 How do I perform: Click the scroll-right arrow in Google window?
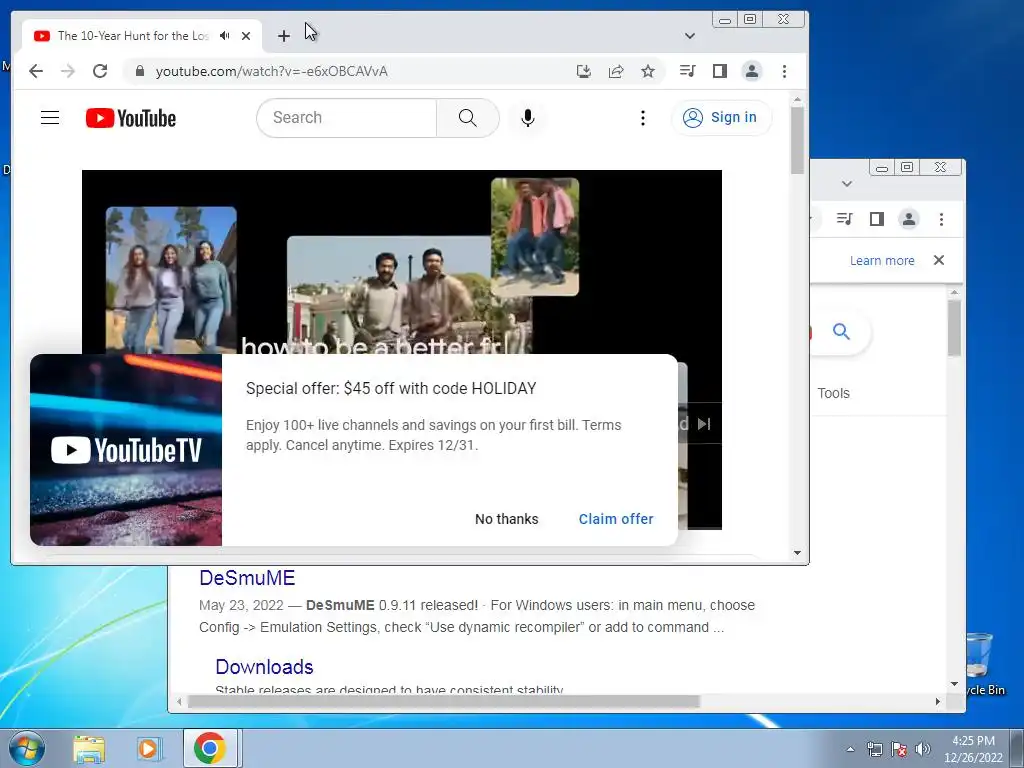(938, 701)
